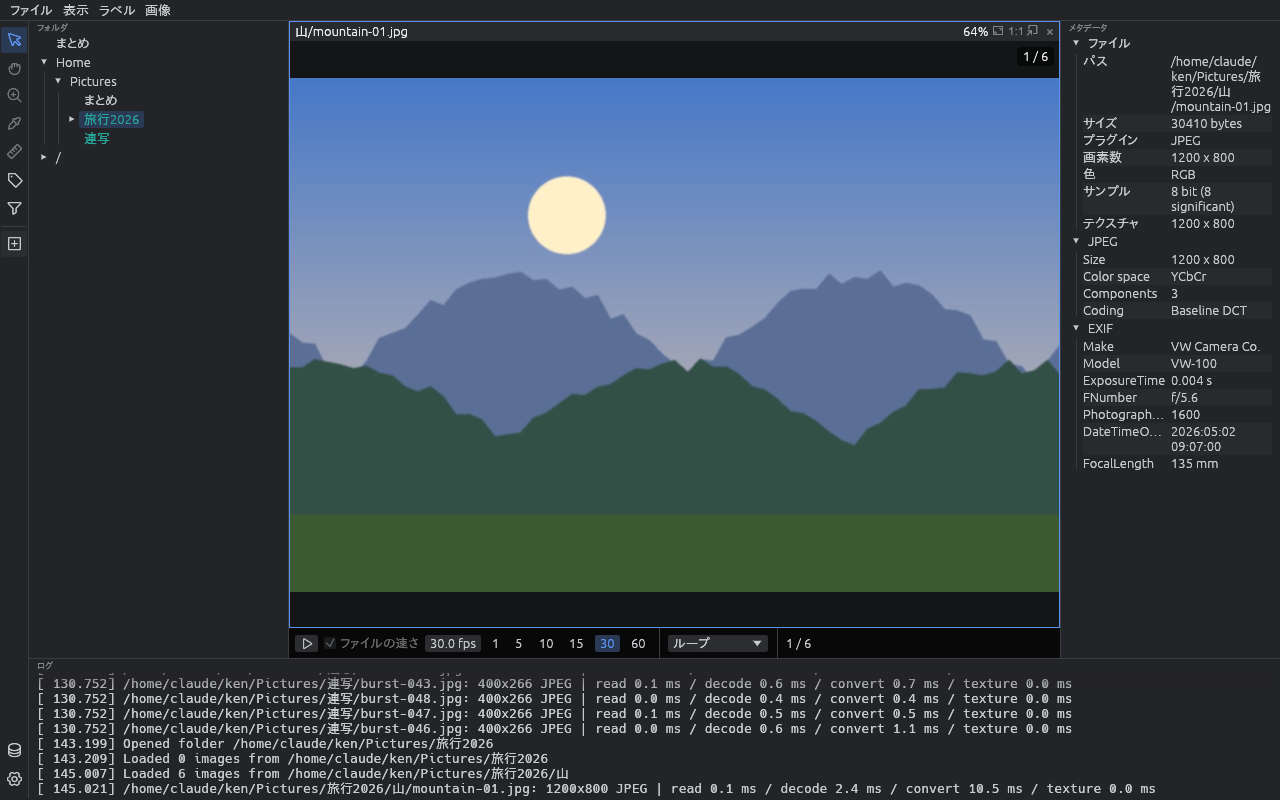Collapse the Pictures folder node
1280x800 pixels.
[58, 81]
